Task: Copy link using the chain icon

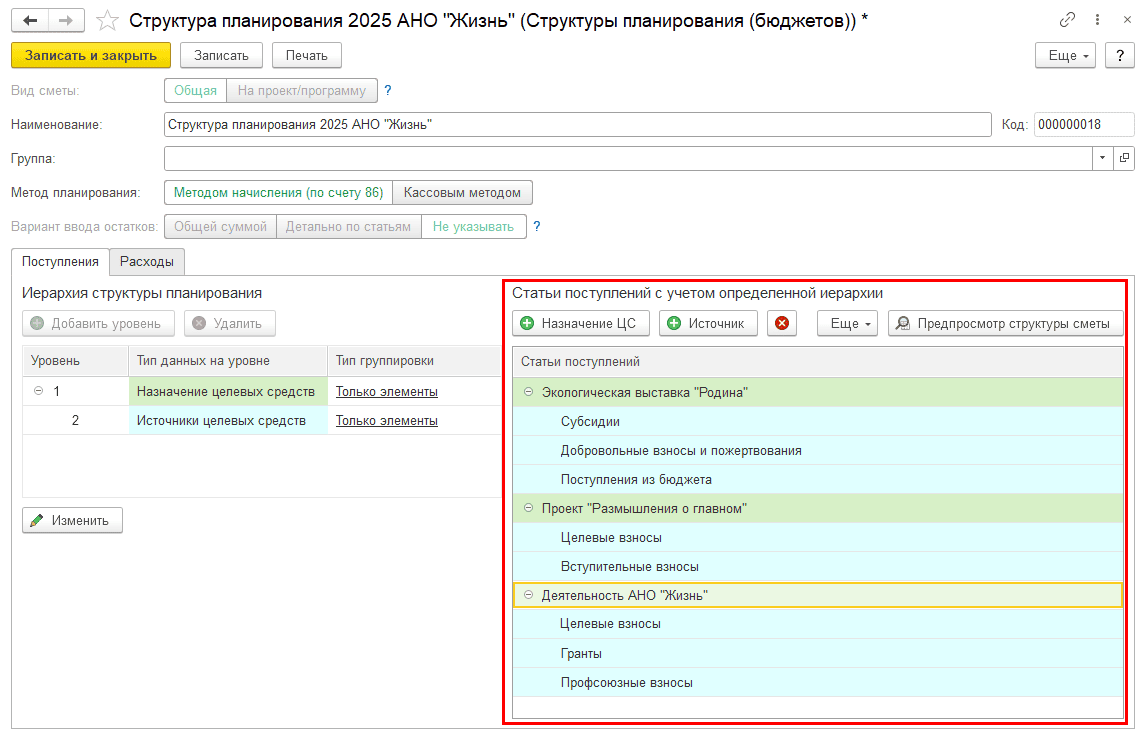Action: point(1068,21)
